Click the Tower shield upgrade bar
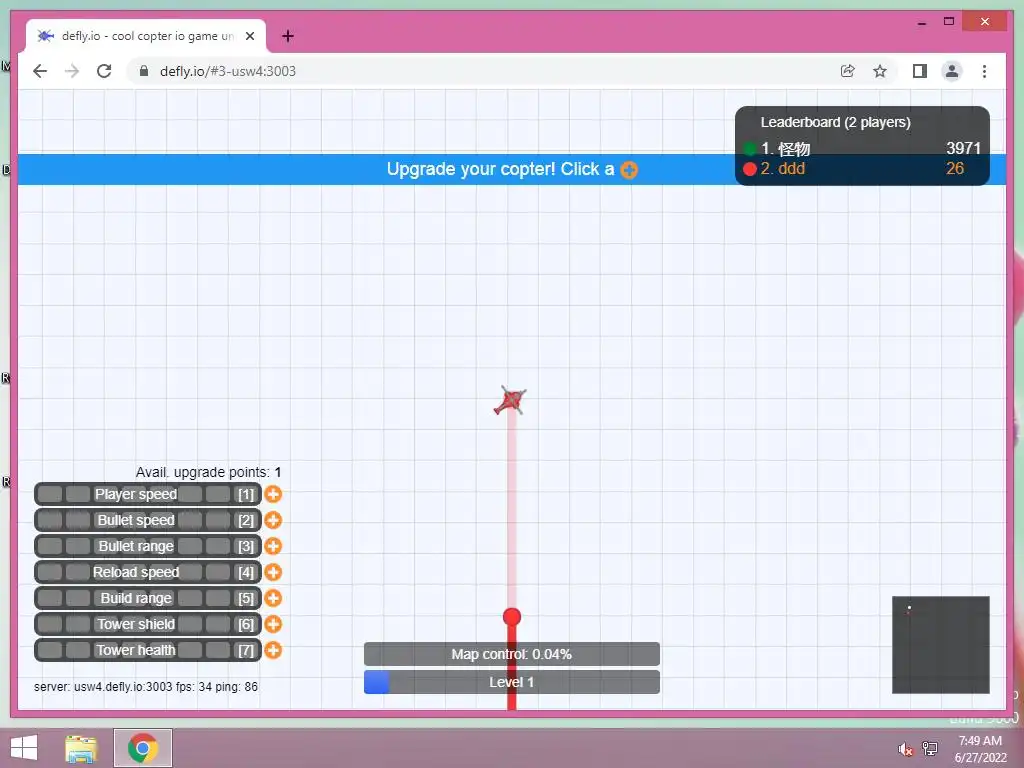Viewport: 1024px width, 768px height. [x=148, y=624]
